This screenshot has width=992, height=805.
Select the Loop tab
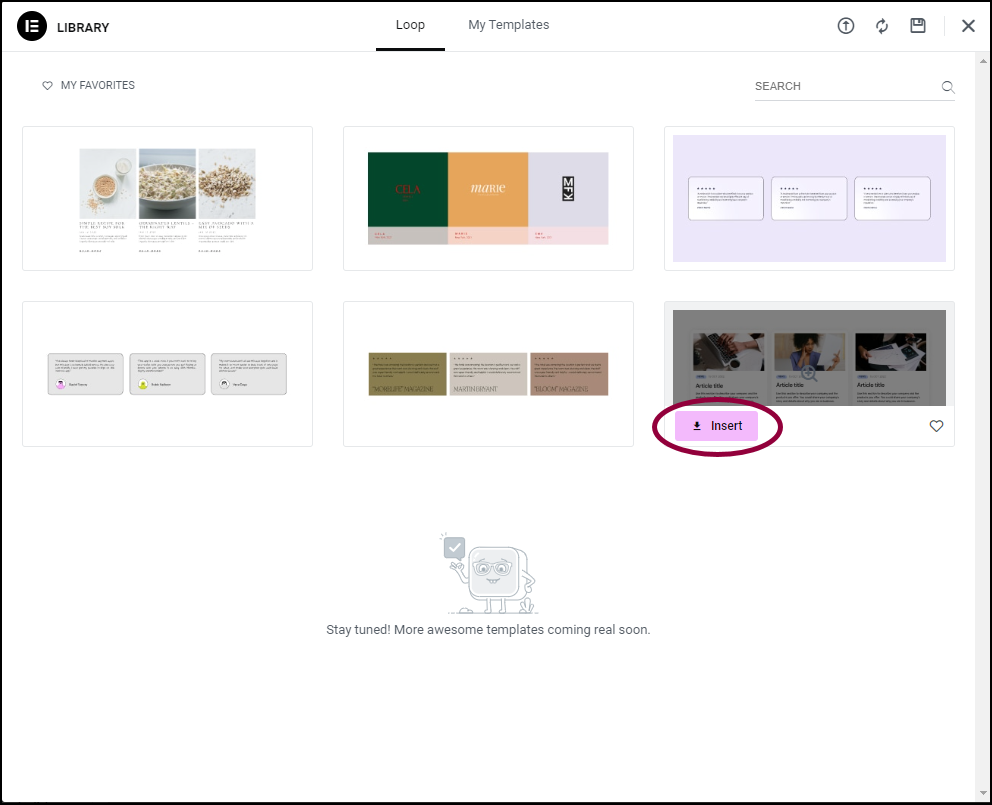[410, 25]
